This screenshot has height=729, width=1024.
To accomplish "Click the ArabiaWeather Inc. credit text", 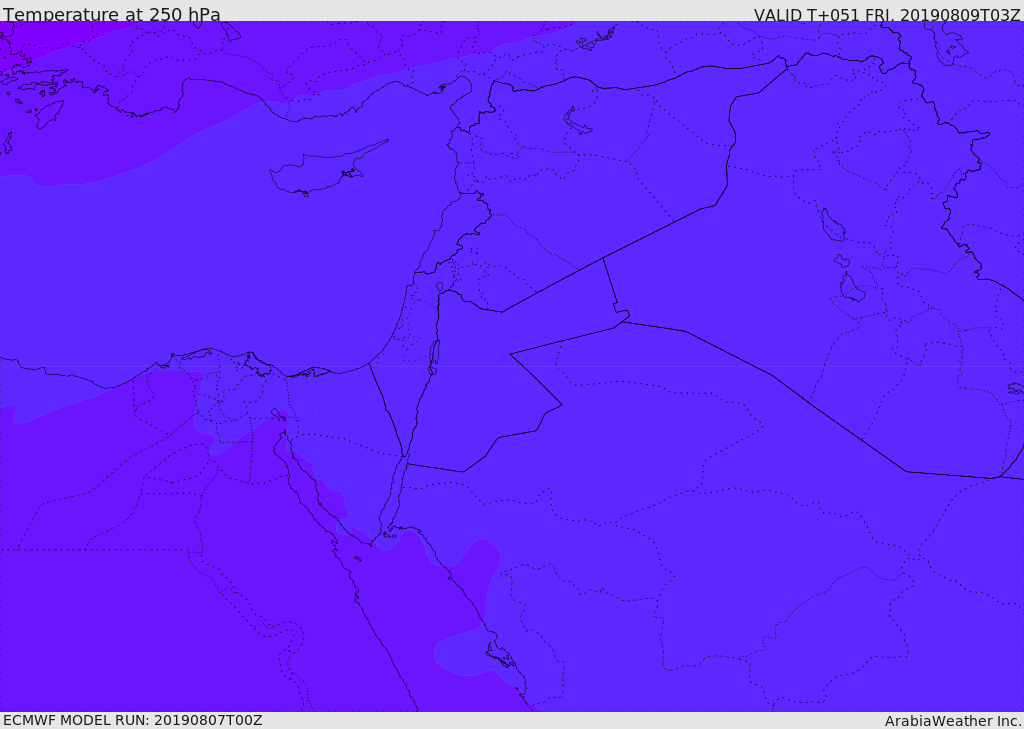I will click(x=953, y=721).
